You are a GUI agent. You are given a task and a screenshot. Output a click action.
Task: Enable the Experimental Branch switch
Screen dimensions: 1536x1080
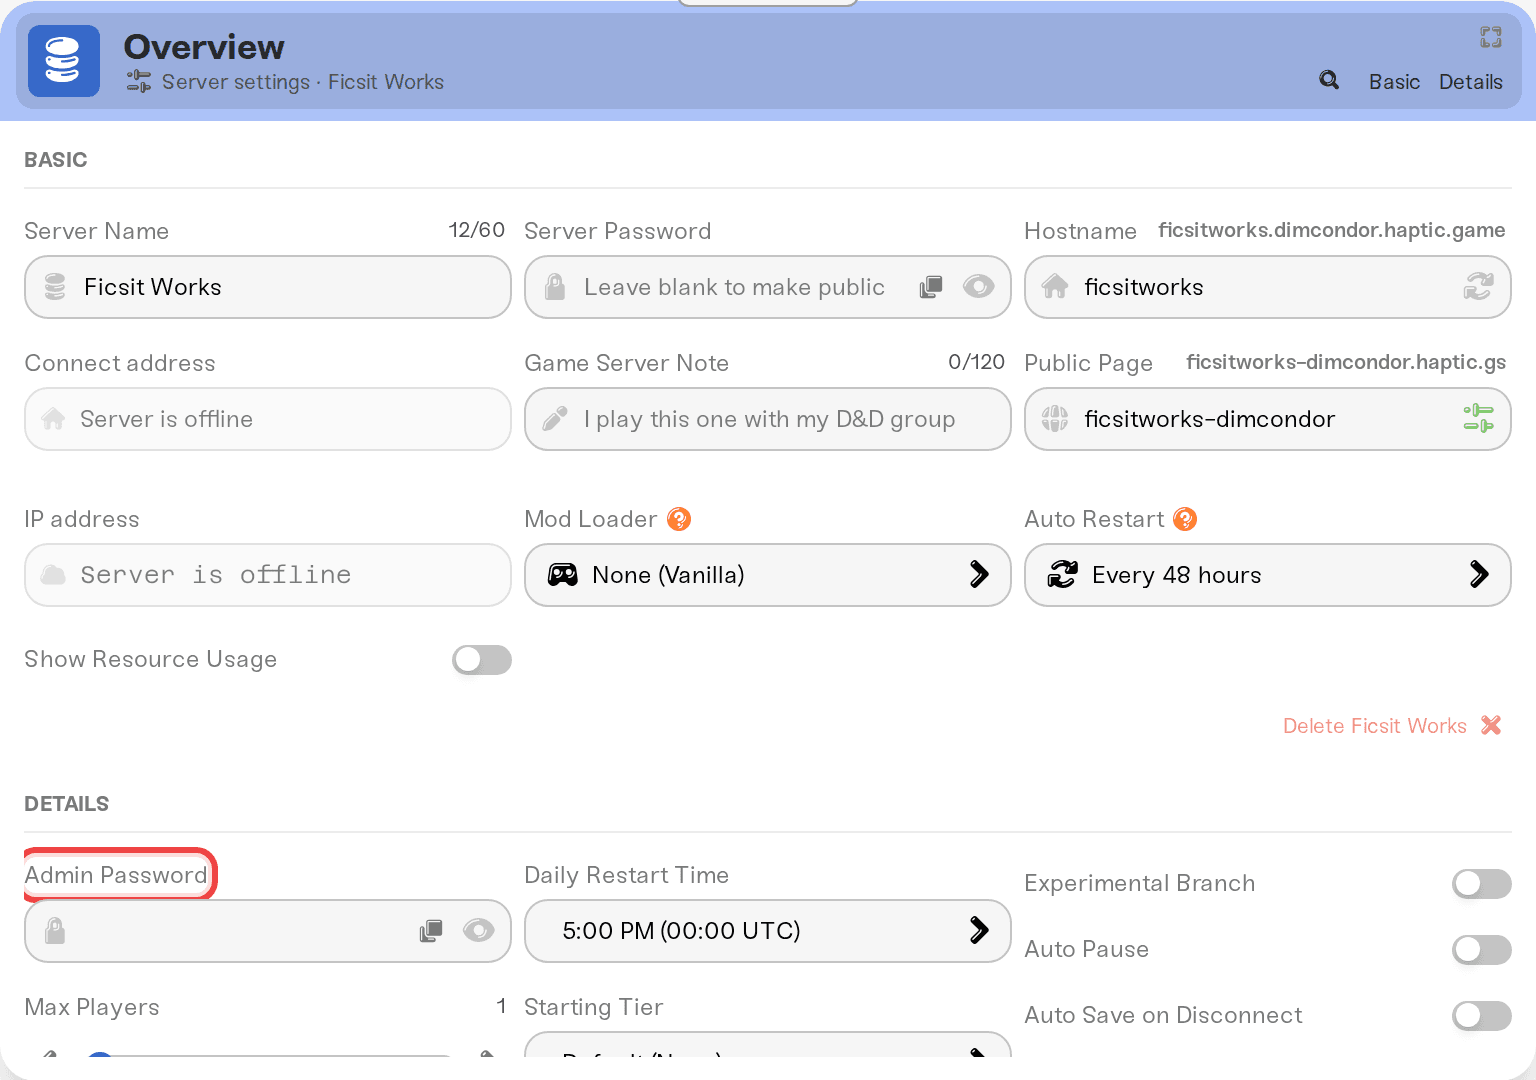coord(1482,884)
